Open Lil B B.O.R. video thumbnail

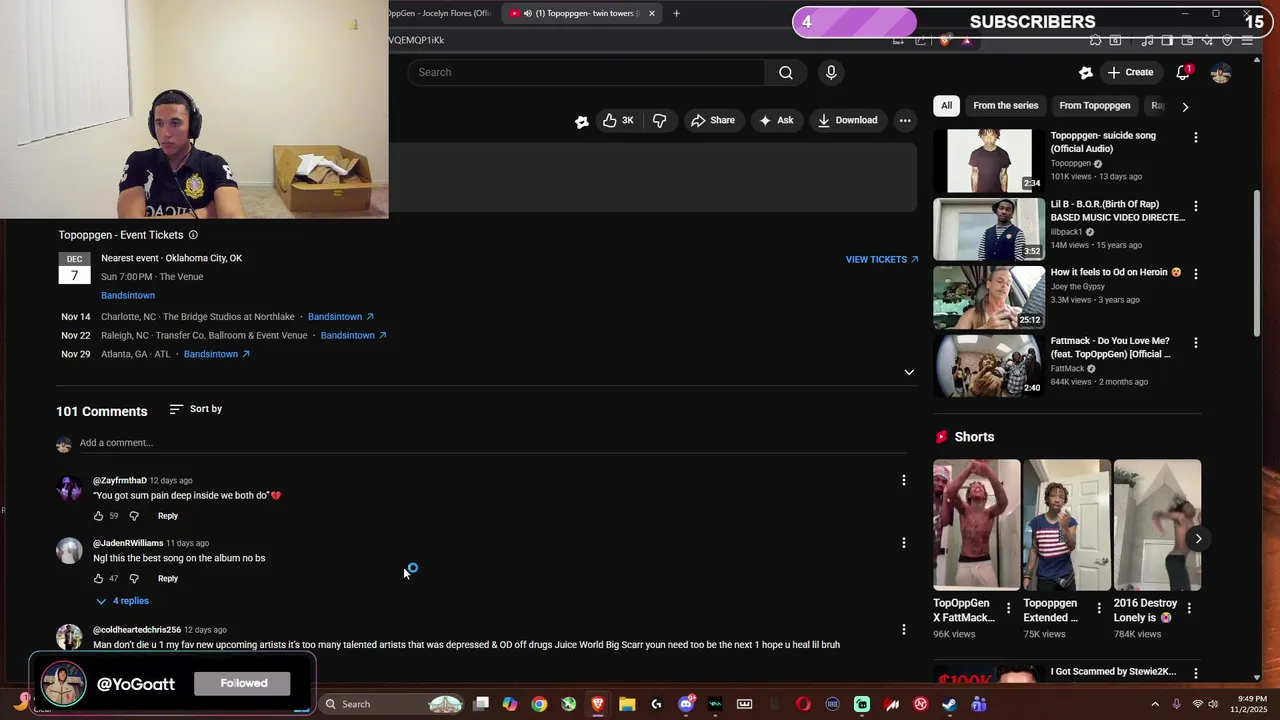[989, 229]
